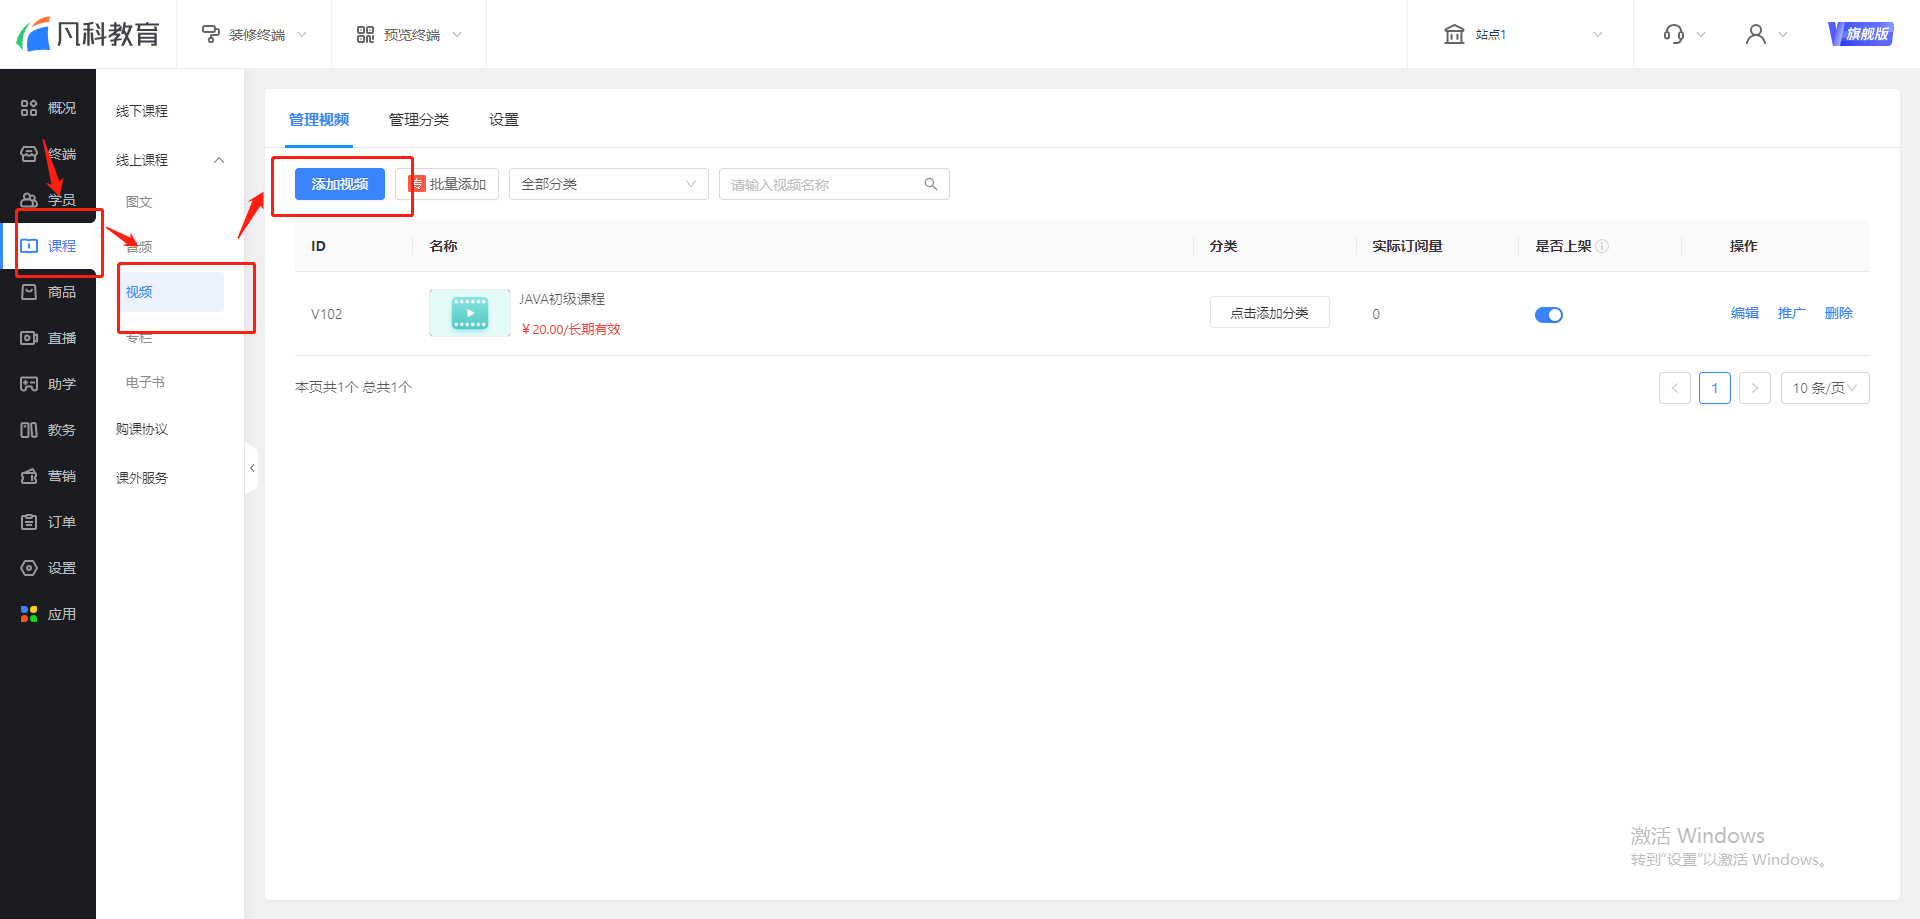
Task: Click the 删除 link for V102
Action: tap(1839, 313)
